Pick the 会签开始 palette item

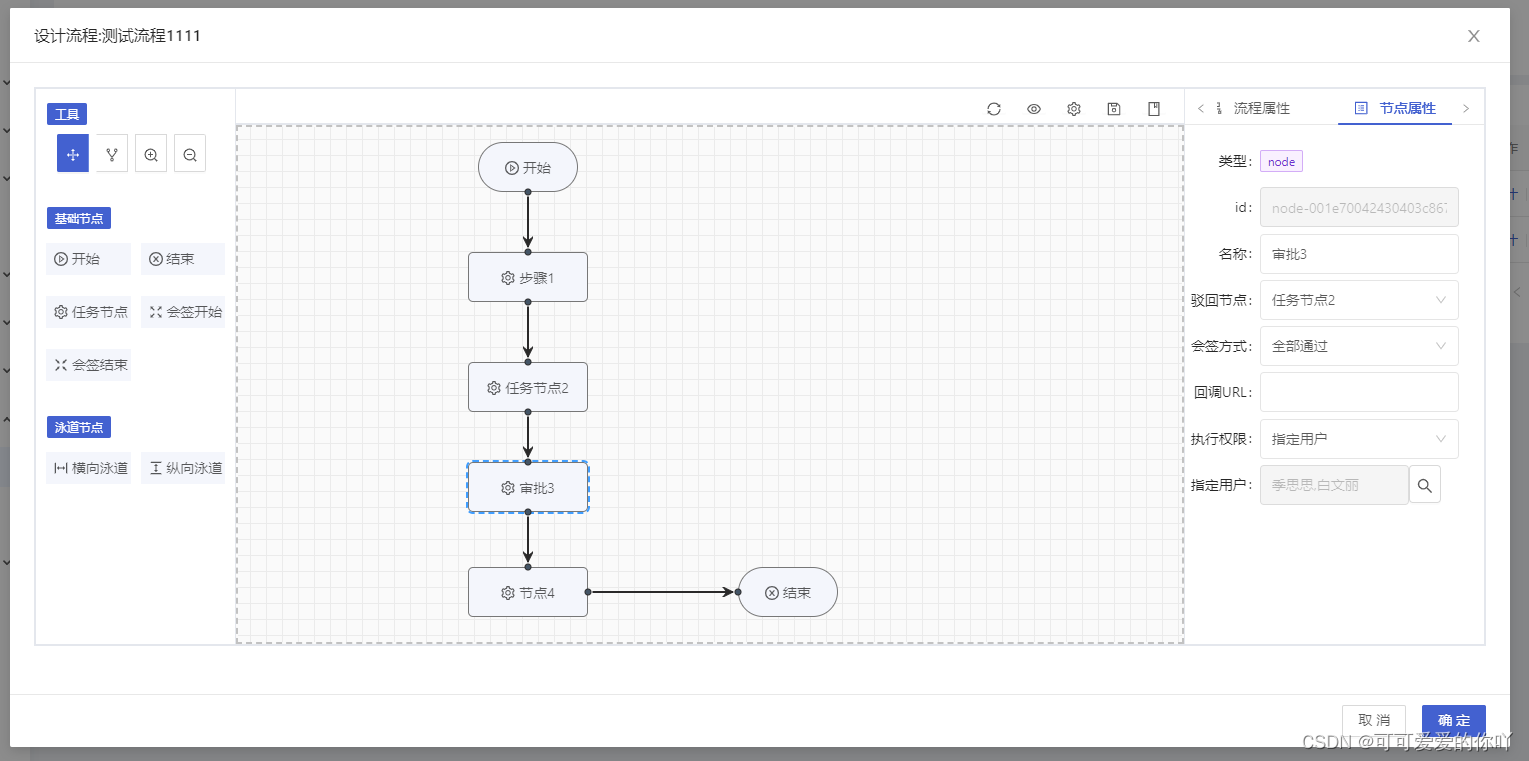click(x=182, y=312)
